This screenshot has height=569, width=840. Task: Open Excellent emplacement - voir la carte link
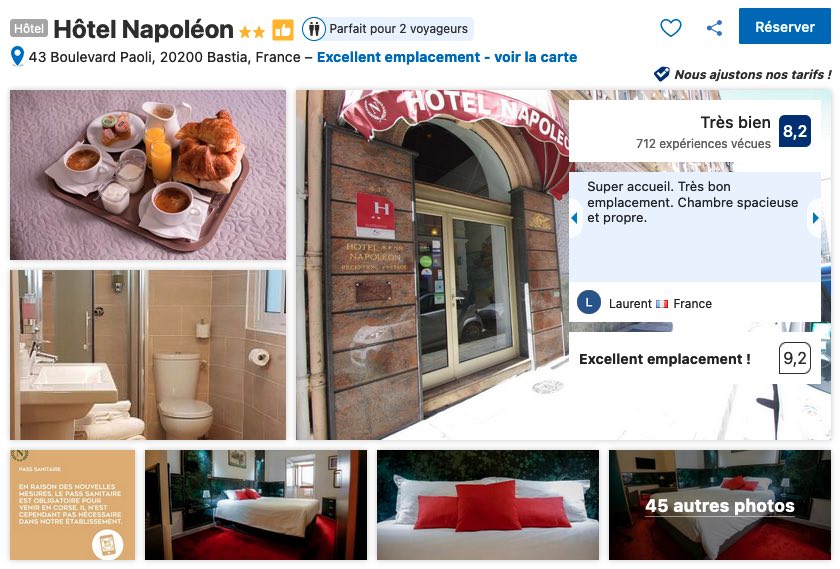pyautogui.click(x=447, y=57)
